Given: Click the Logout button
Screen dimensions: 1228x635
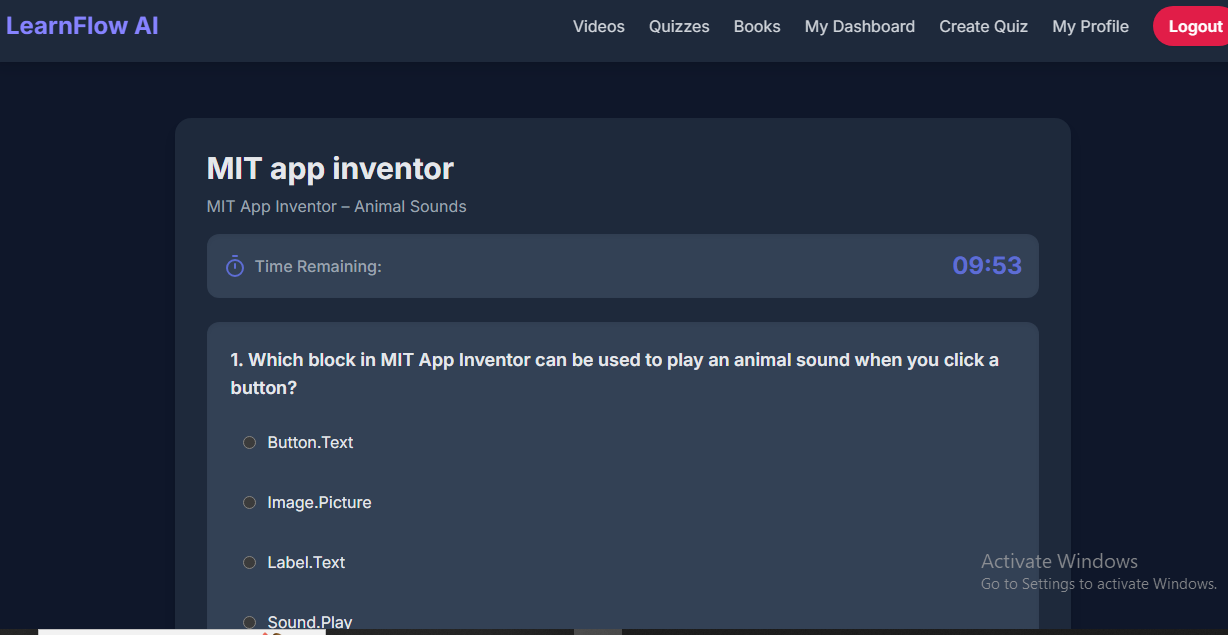Looking at the screenshot, I should point(1192,27).
